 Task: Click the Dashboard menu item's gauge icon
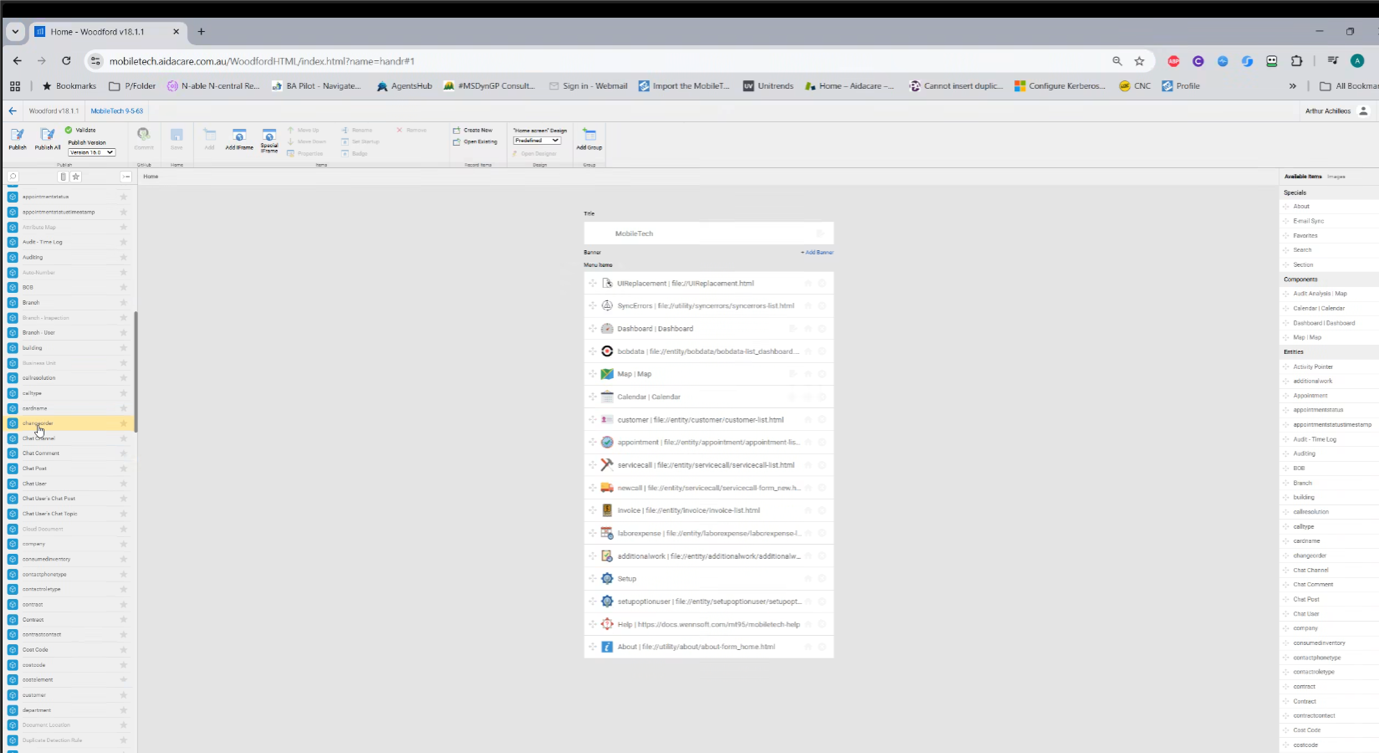pos(607,328)
